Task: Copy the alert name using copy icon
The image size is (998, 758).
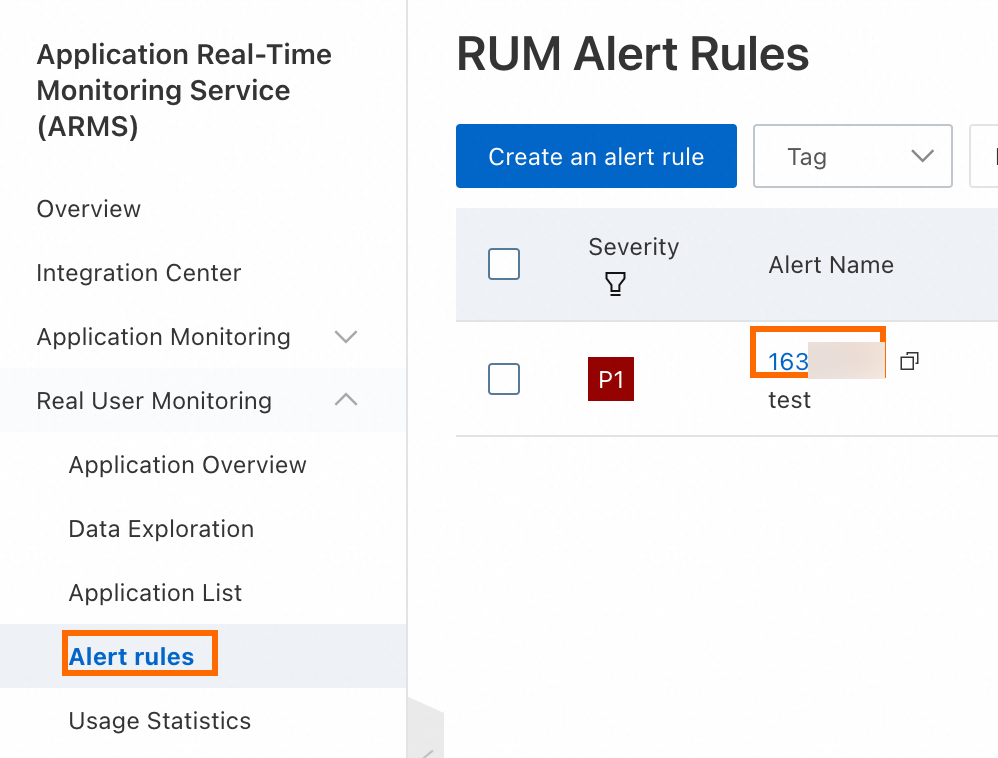Action: [x=908, y=361]
